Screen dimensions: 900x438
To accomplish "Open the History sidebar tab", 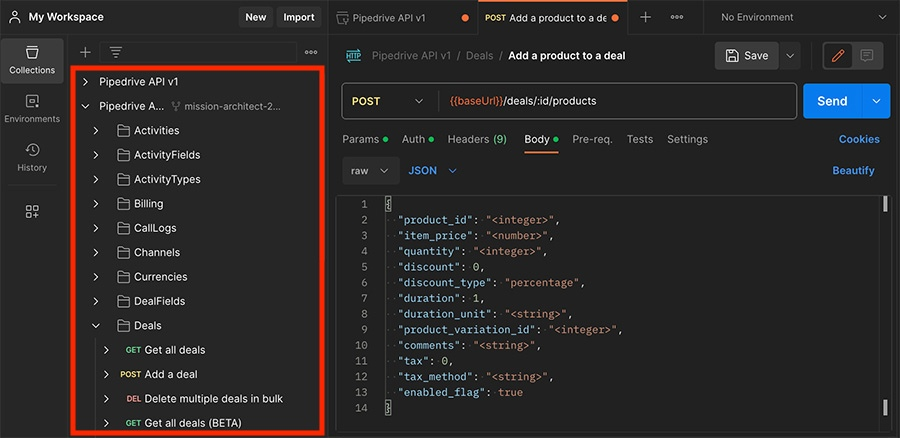I will (x=32, y=158).
